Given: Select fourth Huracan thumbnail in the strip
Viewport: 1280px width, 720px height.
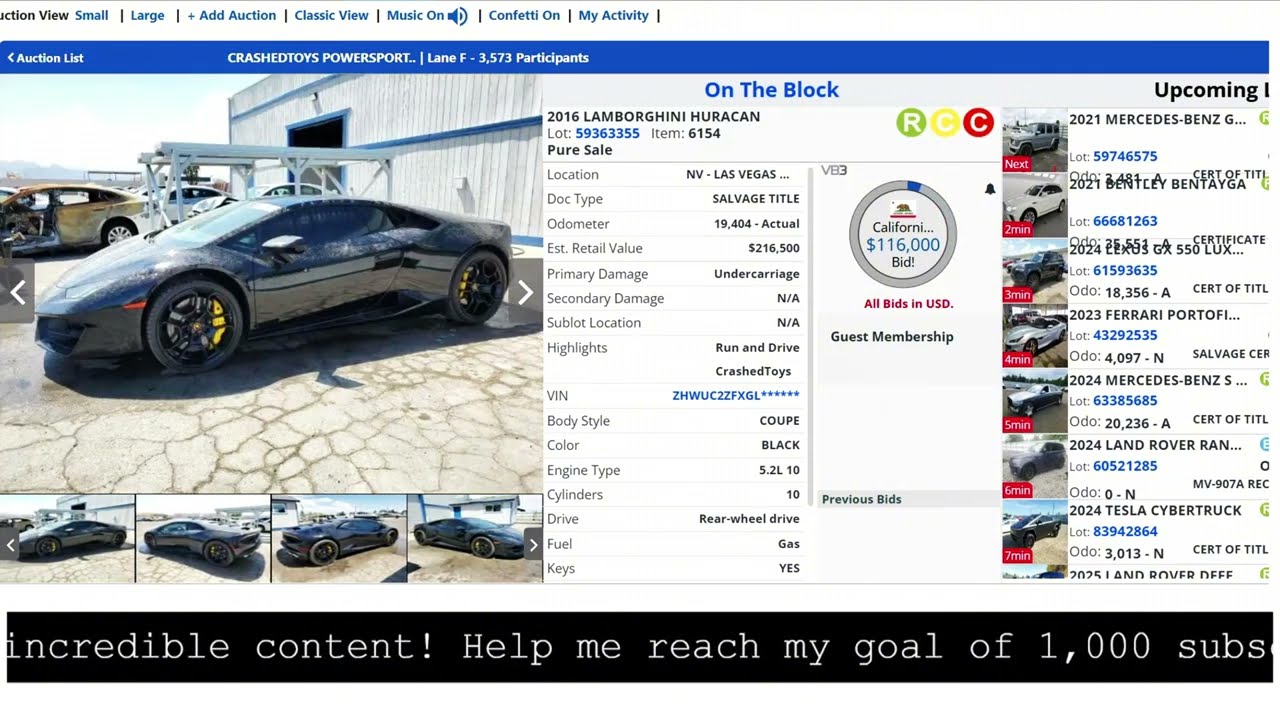Looking at the screenshot, I should [475, 538].
